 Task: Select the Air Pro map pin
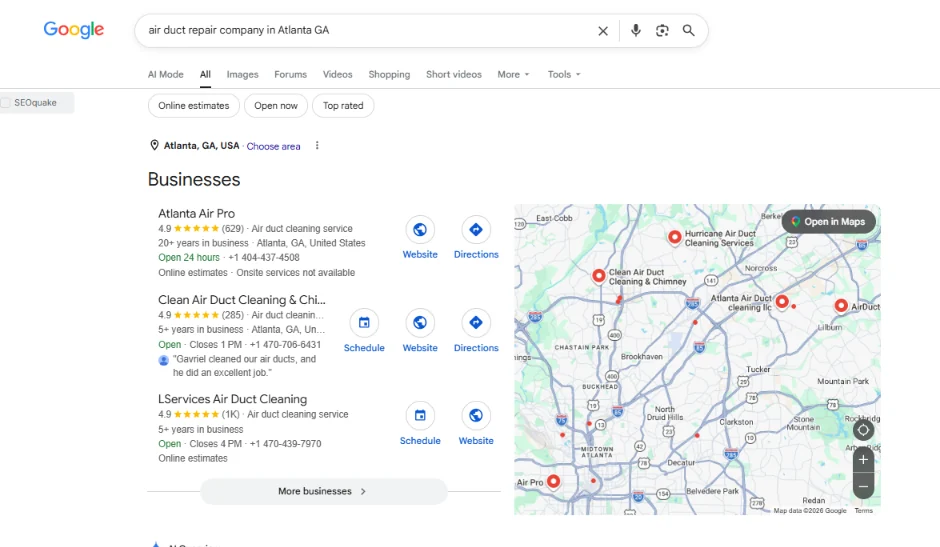(x=553, y=481)
